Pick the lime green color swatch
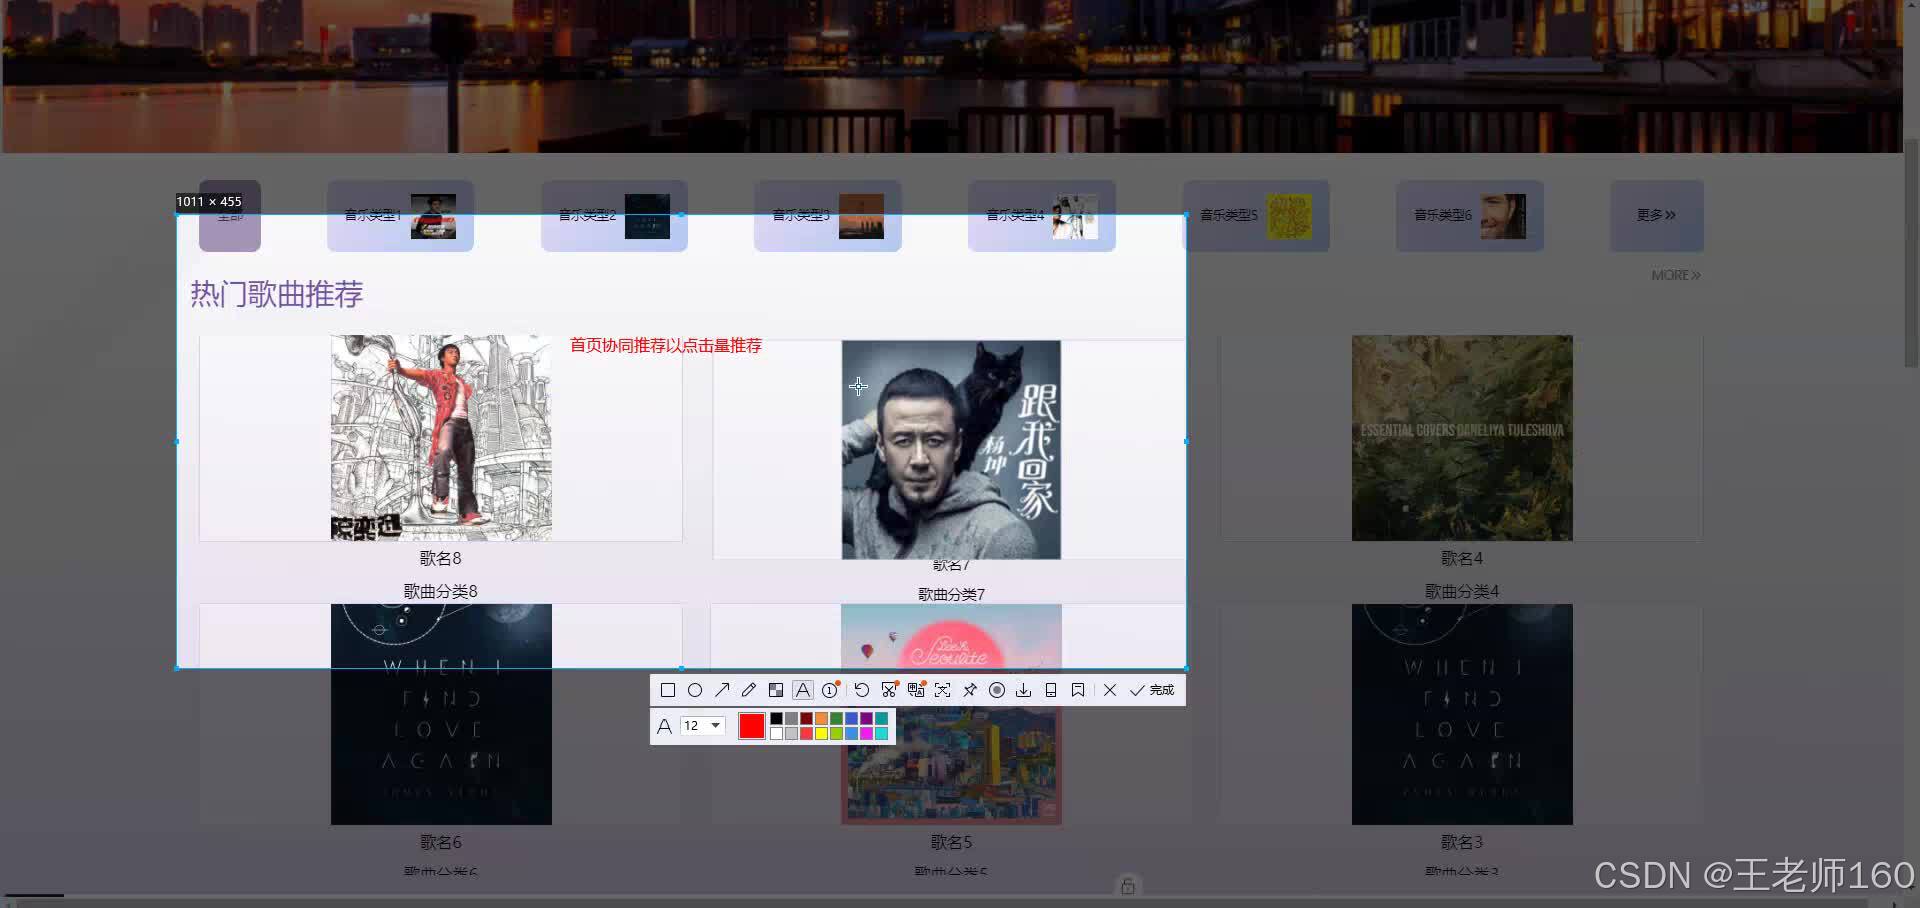Image resolution: width=1920 pixels, height=908 pixels. 836,733
